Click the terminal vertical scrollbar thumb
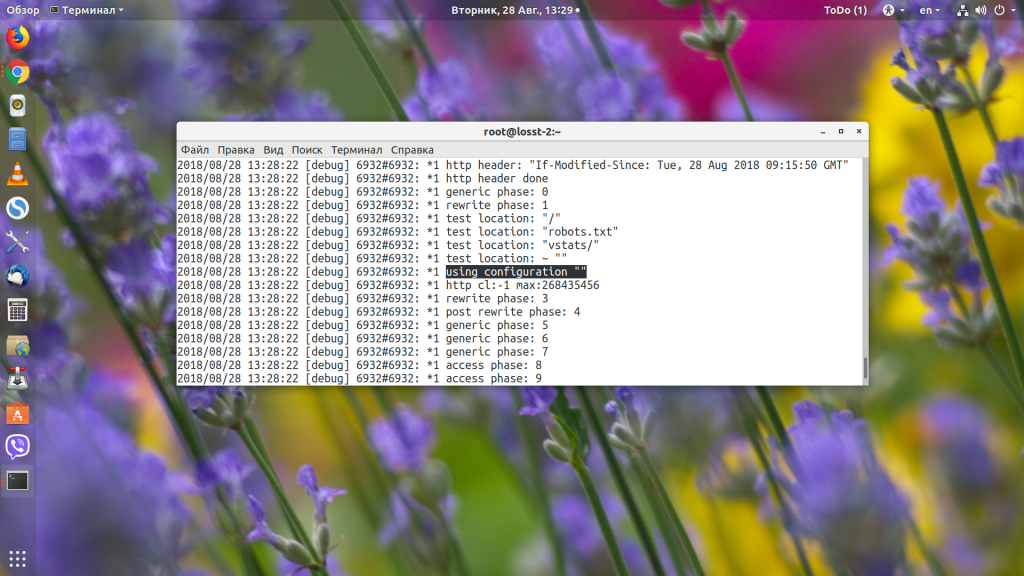 click(865, 368)
